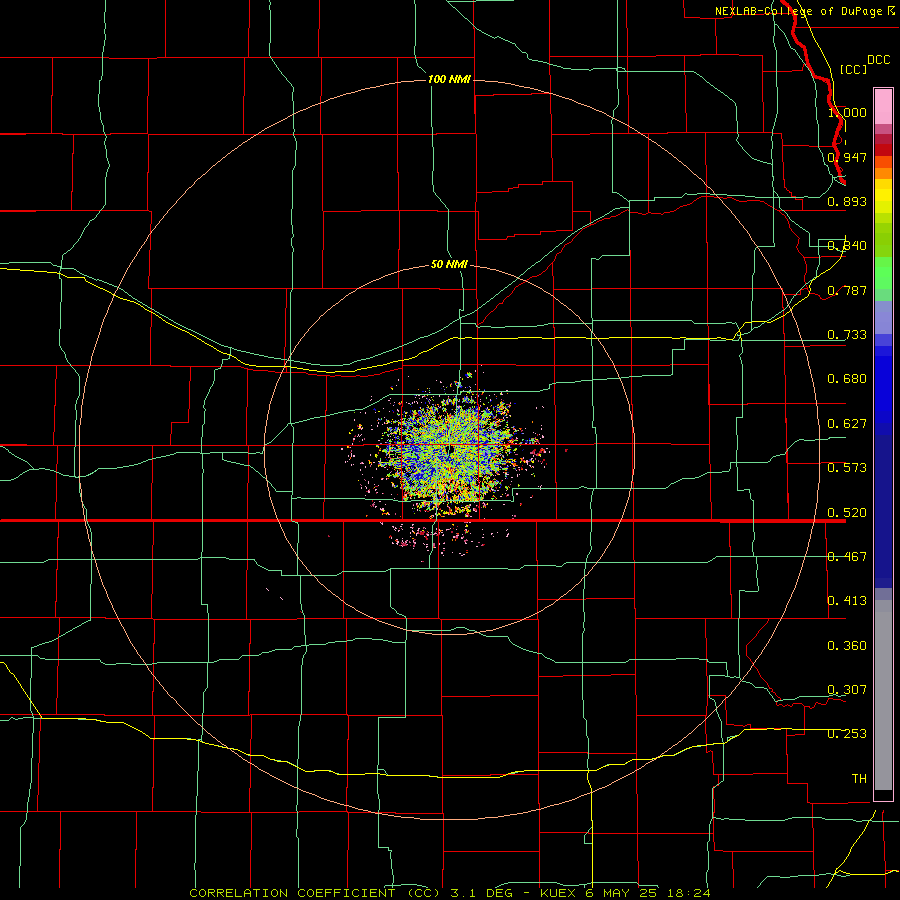Click the [CC] legend unit label

pos(853,69)
